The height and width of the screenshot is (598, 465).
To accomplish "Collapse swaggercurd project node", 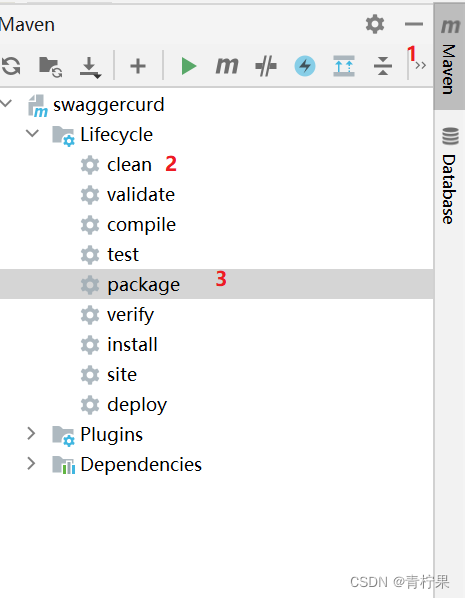I will (x=6, y=103).
